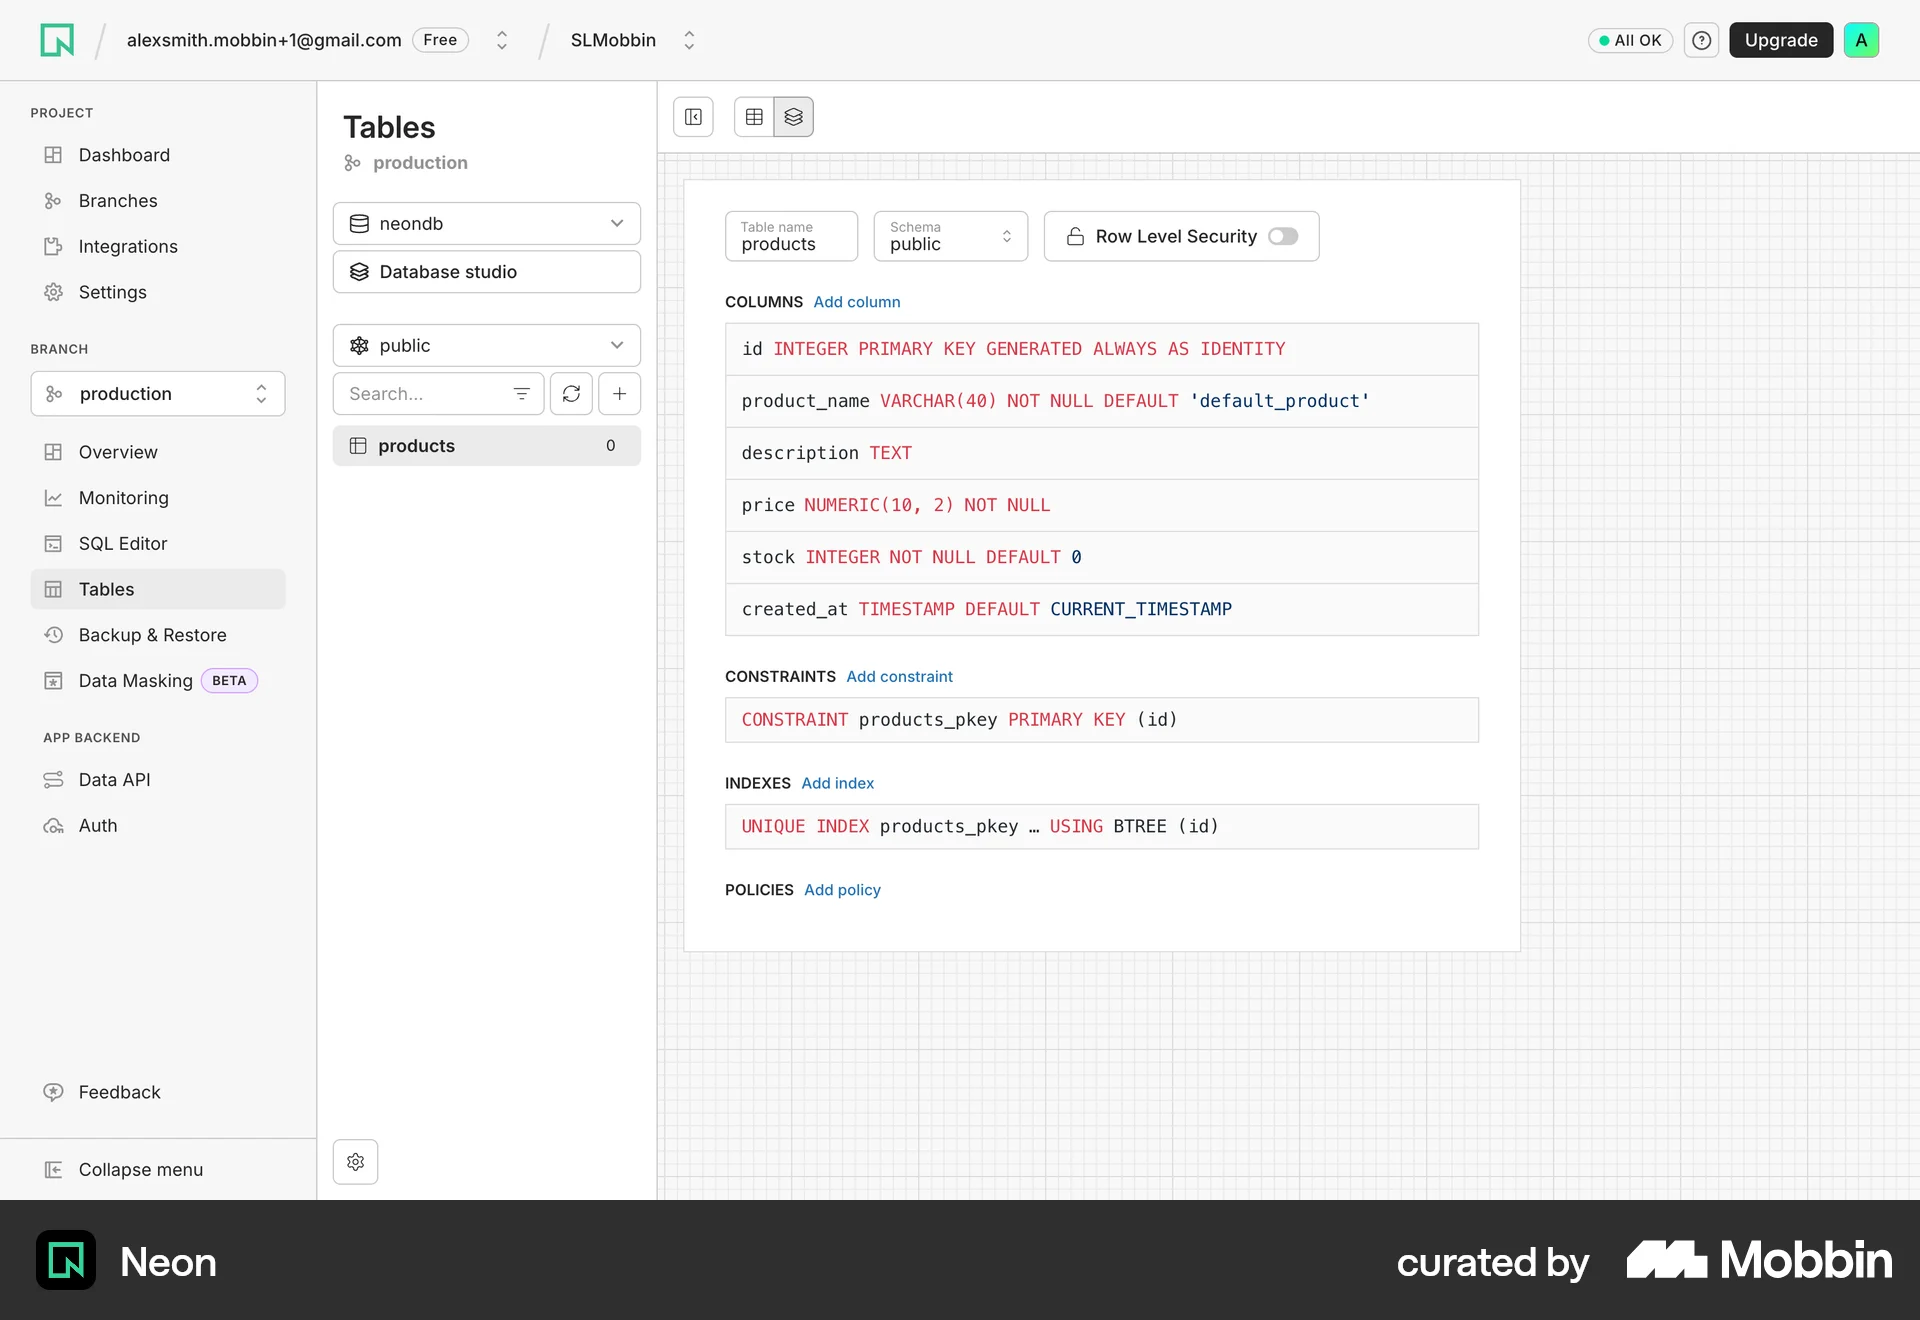Open project Settings
The image size is (1920, 1320).
(112, 293)
